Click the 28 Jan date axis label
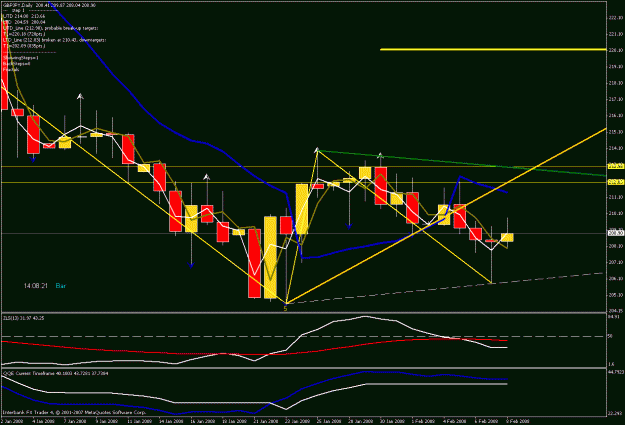The width and height of the screenshot is (625, 425). pos(360,421)
